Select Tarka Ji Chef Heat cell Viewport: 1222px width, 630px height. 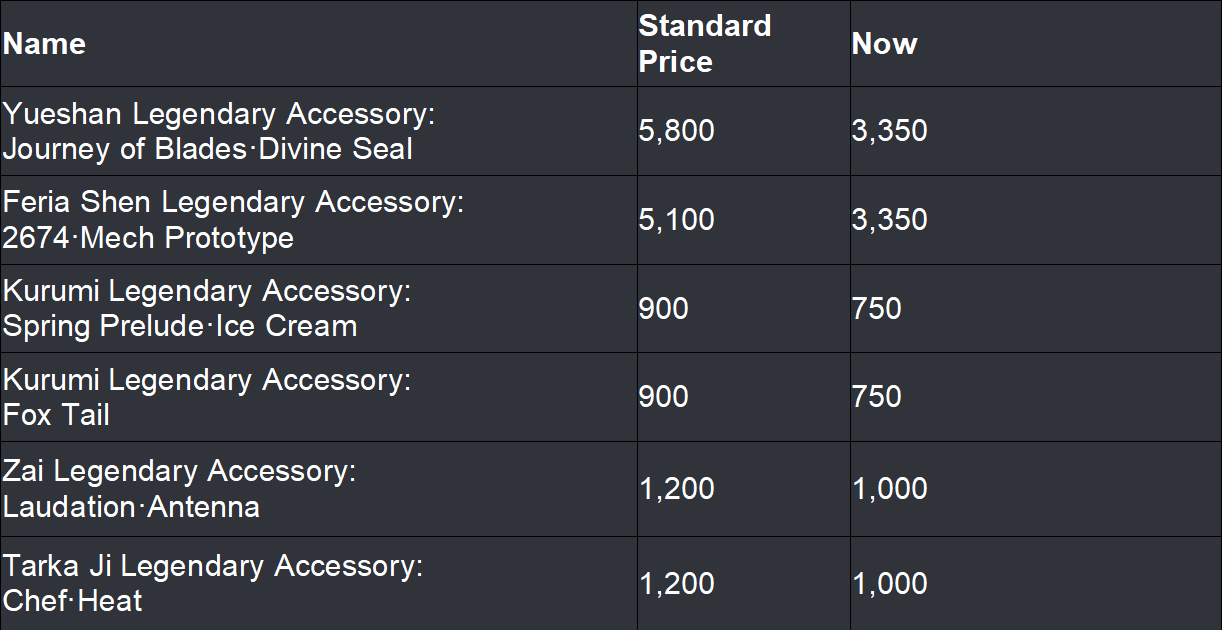click(x=213, y=583)
